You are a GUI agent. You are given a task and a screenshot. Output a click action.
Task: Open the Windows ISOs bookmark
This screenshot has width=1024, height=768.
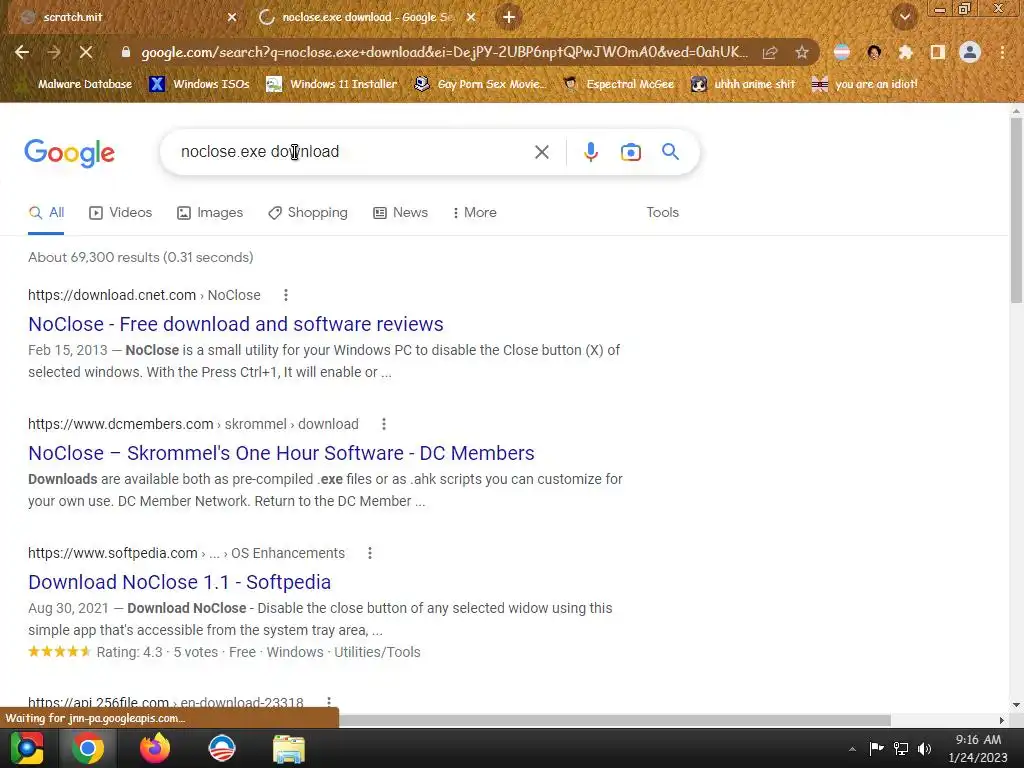[200, 84]
